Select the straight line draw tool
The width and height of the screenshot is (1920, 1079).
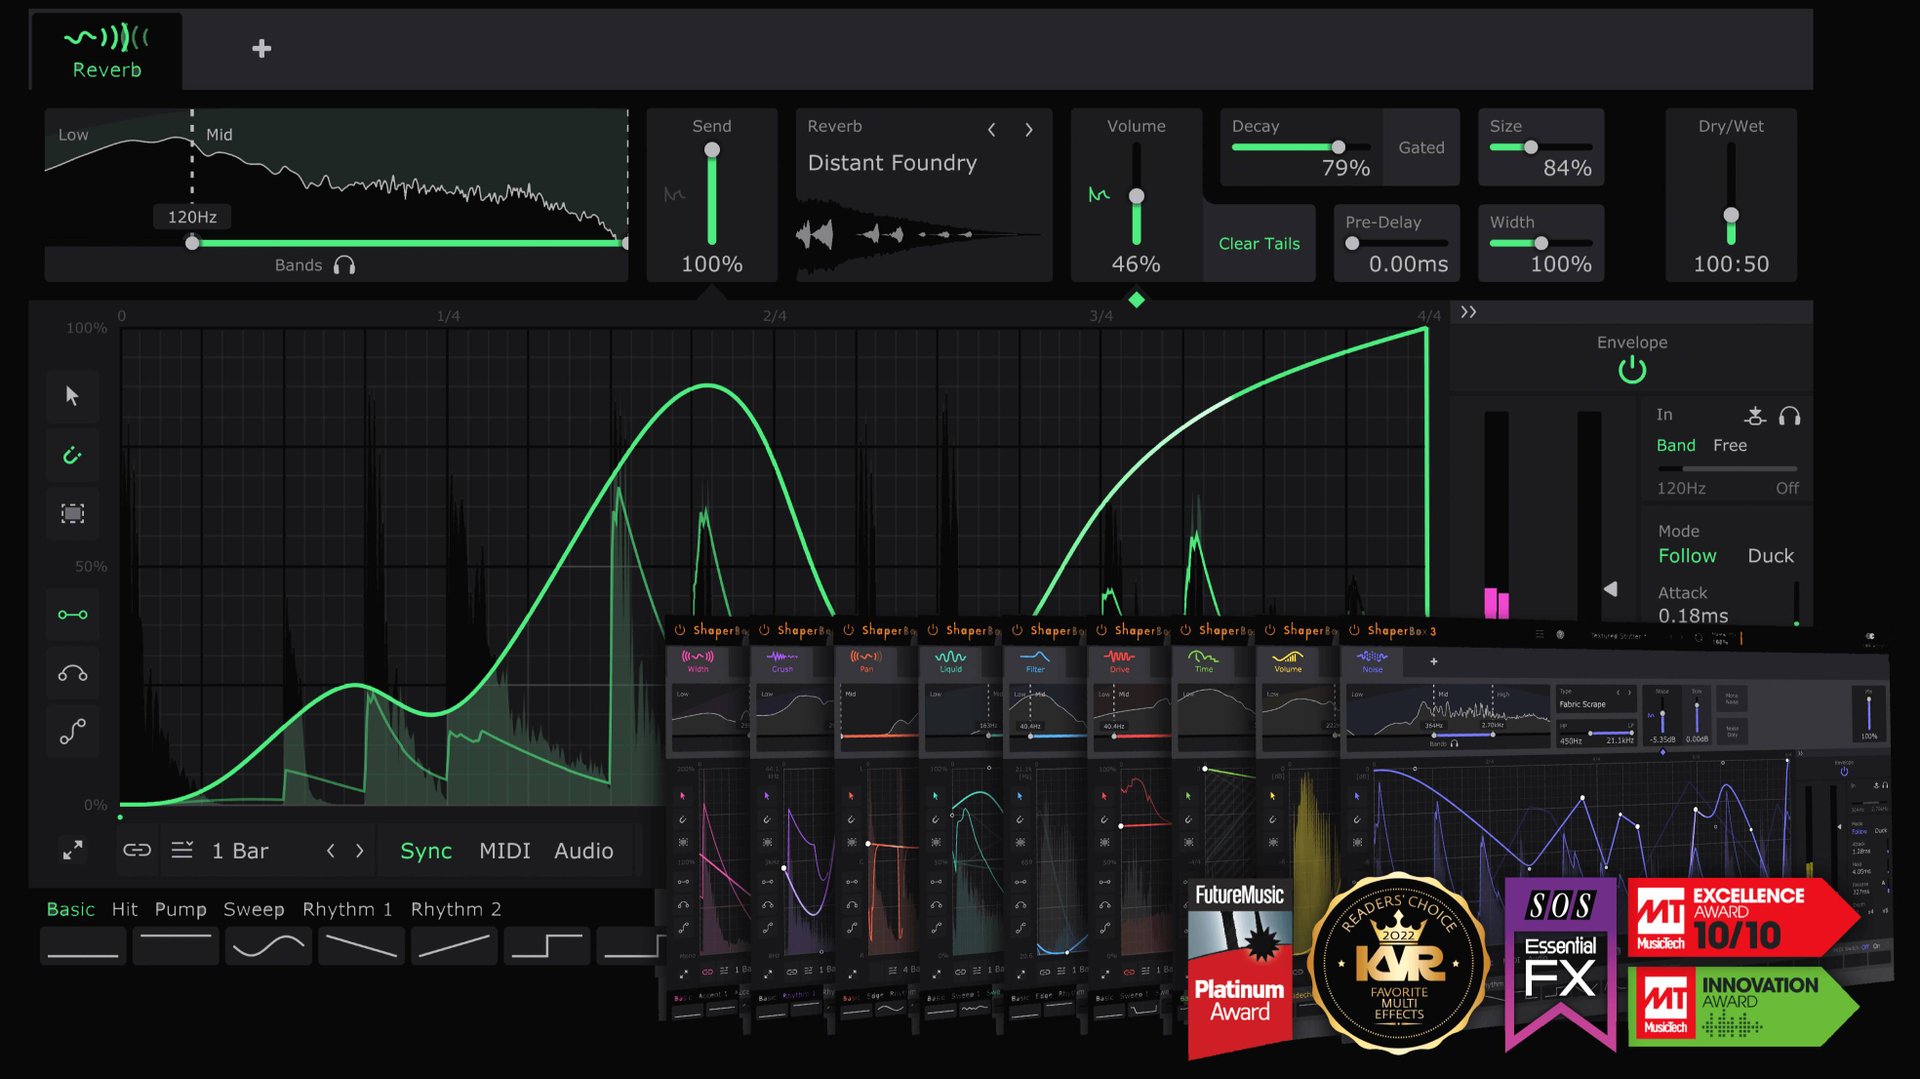click(x=72, y=614)
